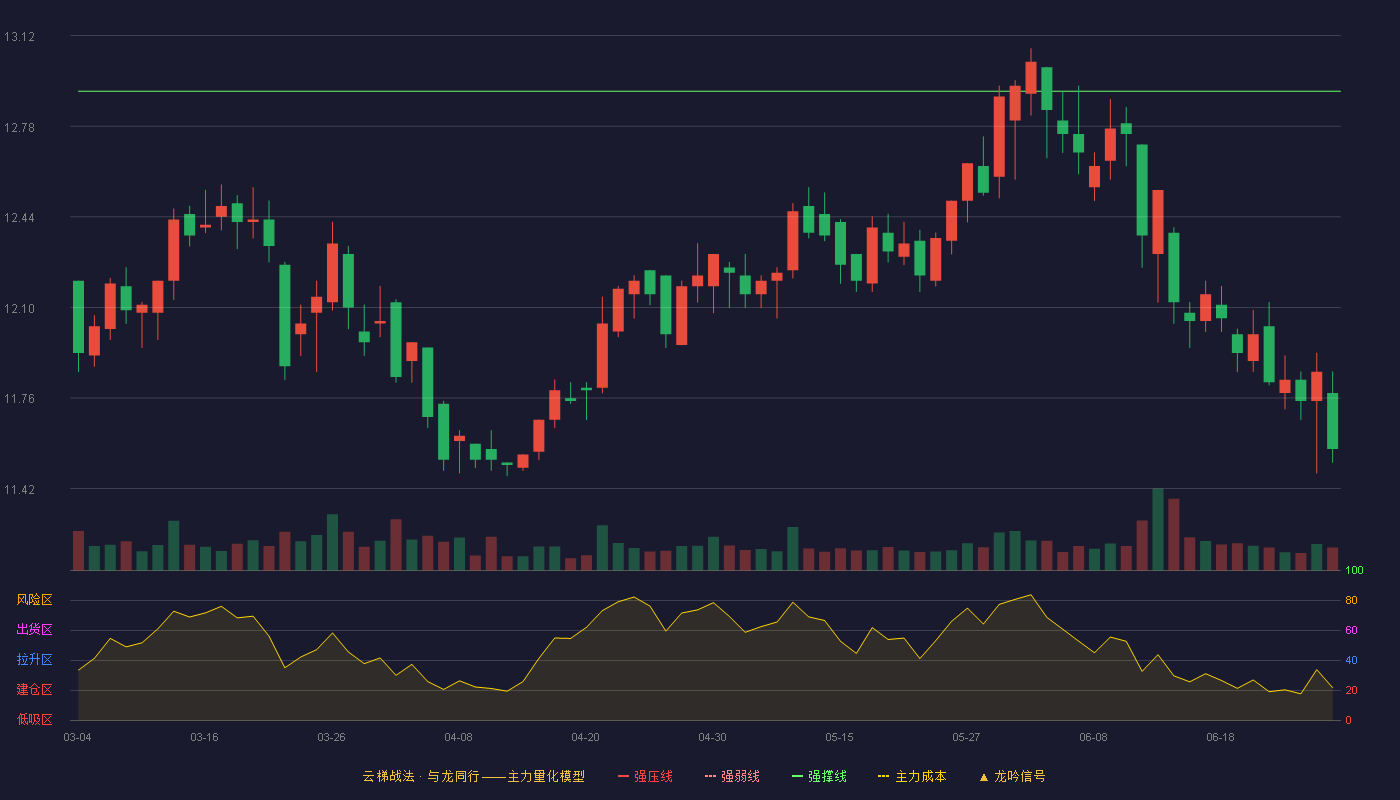Click the 12.78 price axis label

(19, 127)
